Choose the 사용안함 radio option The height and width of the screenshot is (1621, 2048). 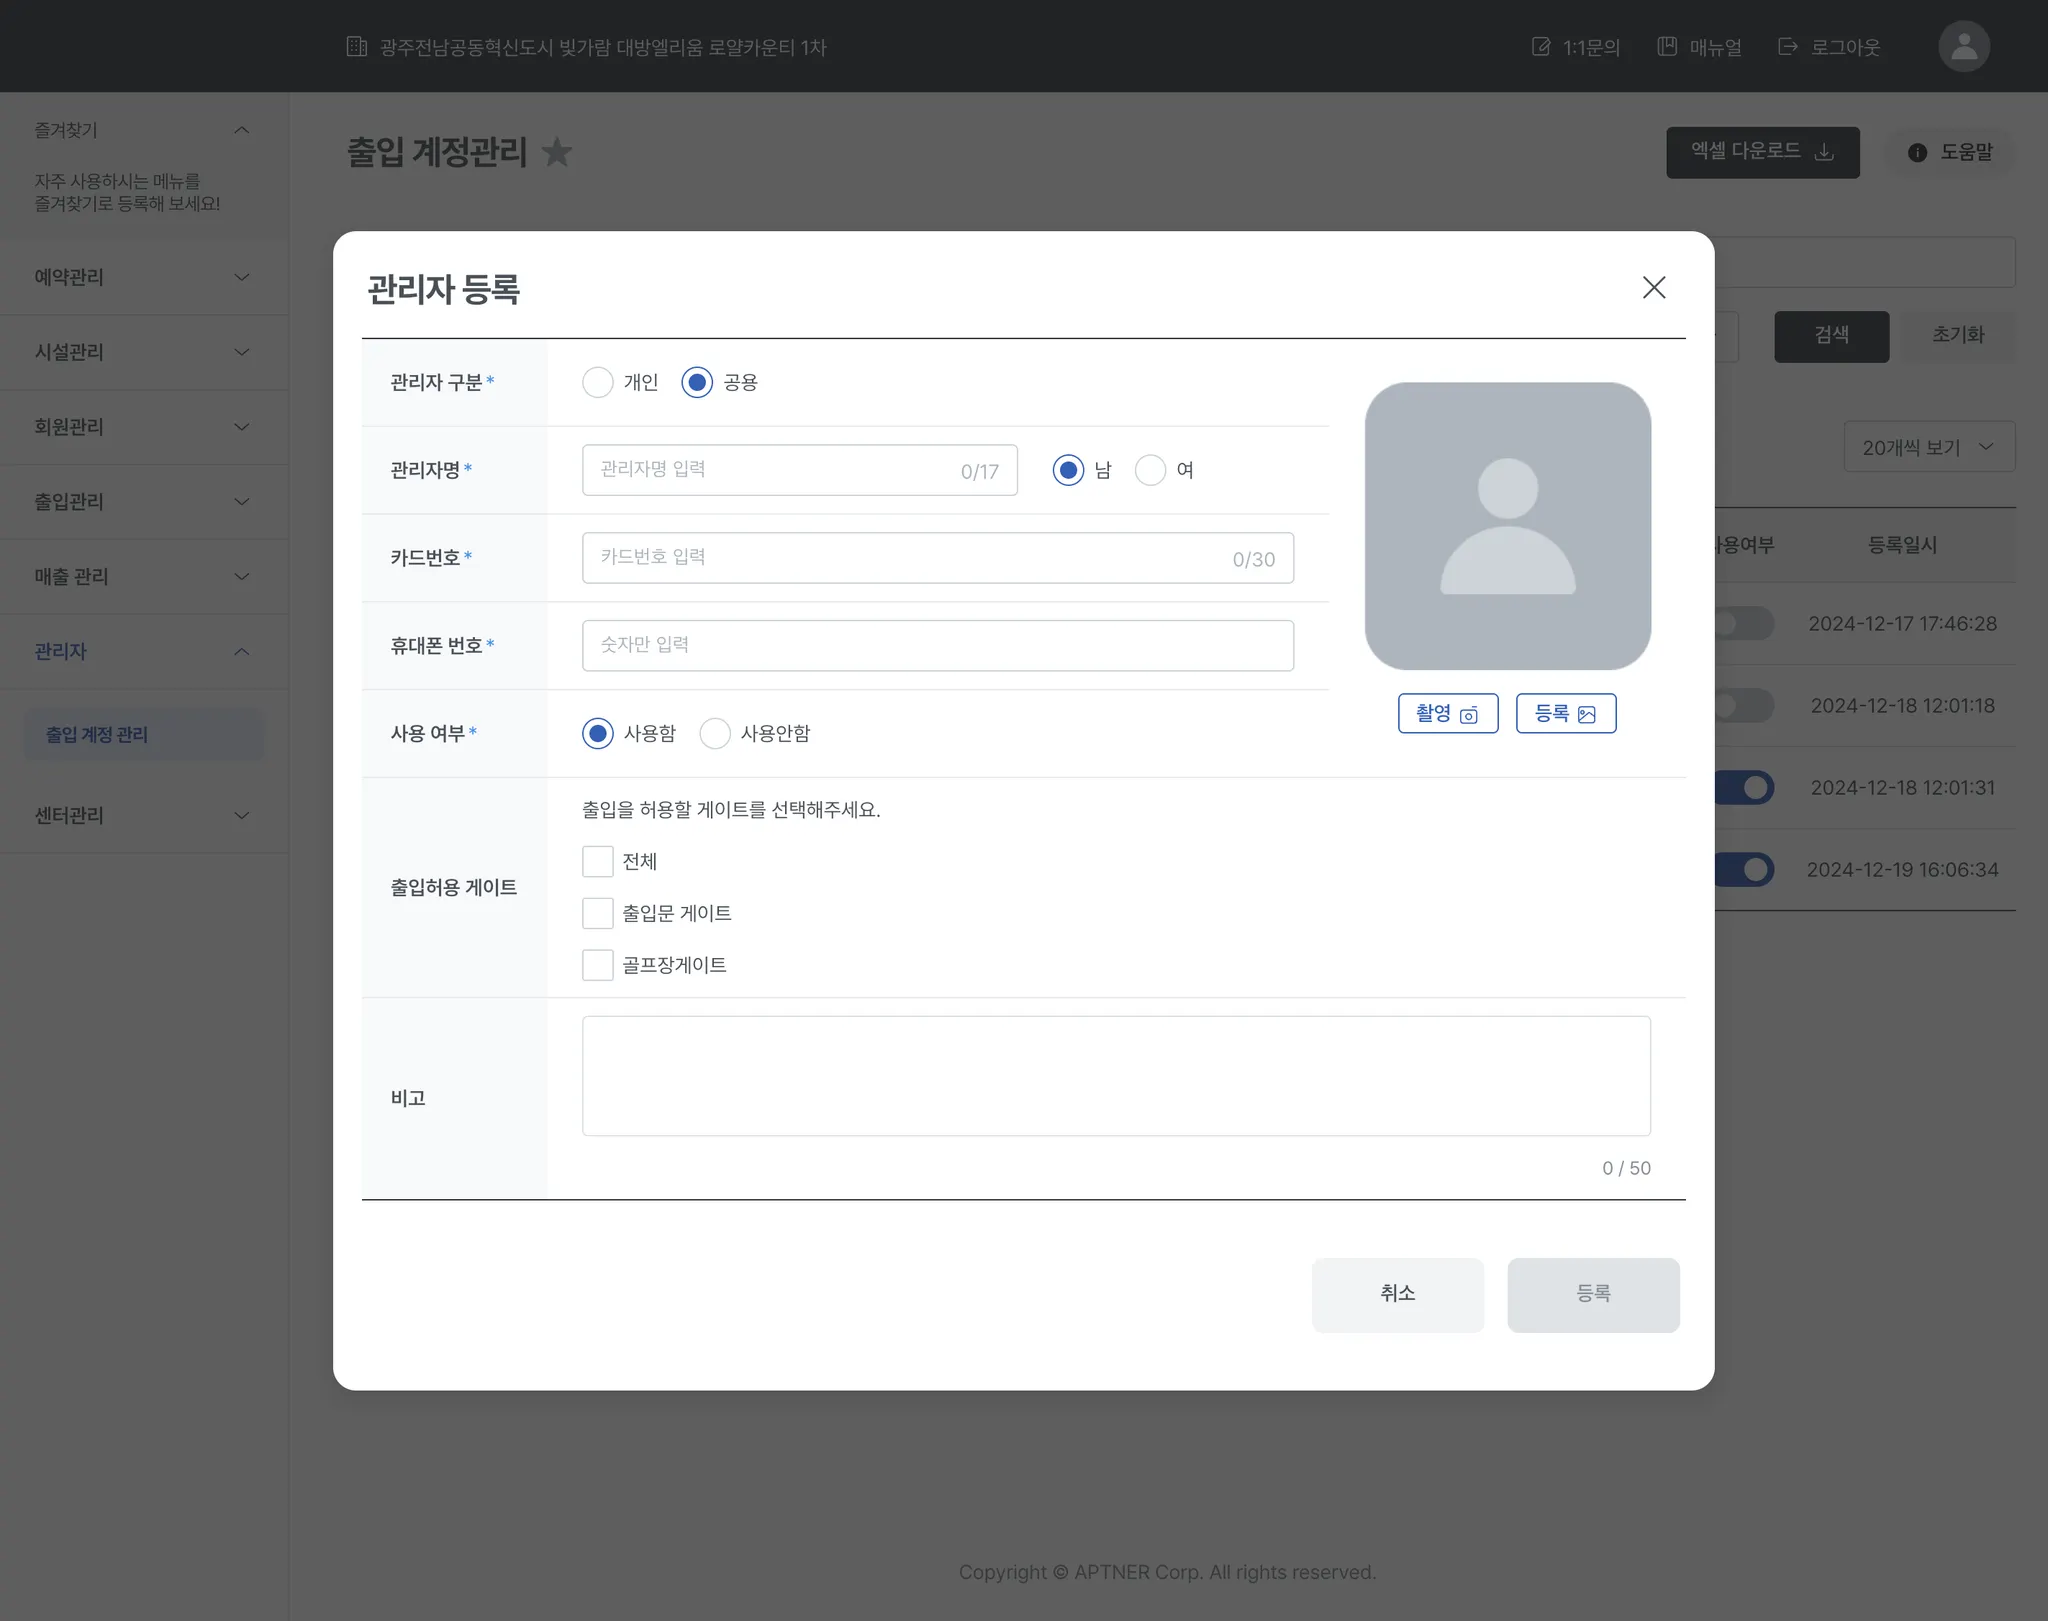[715, 733]
